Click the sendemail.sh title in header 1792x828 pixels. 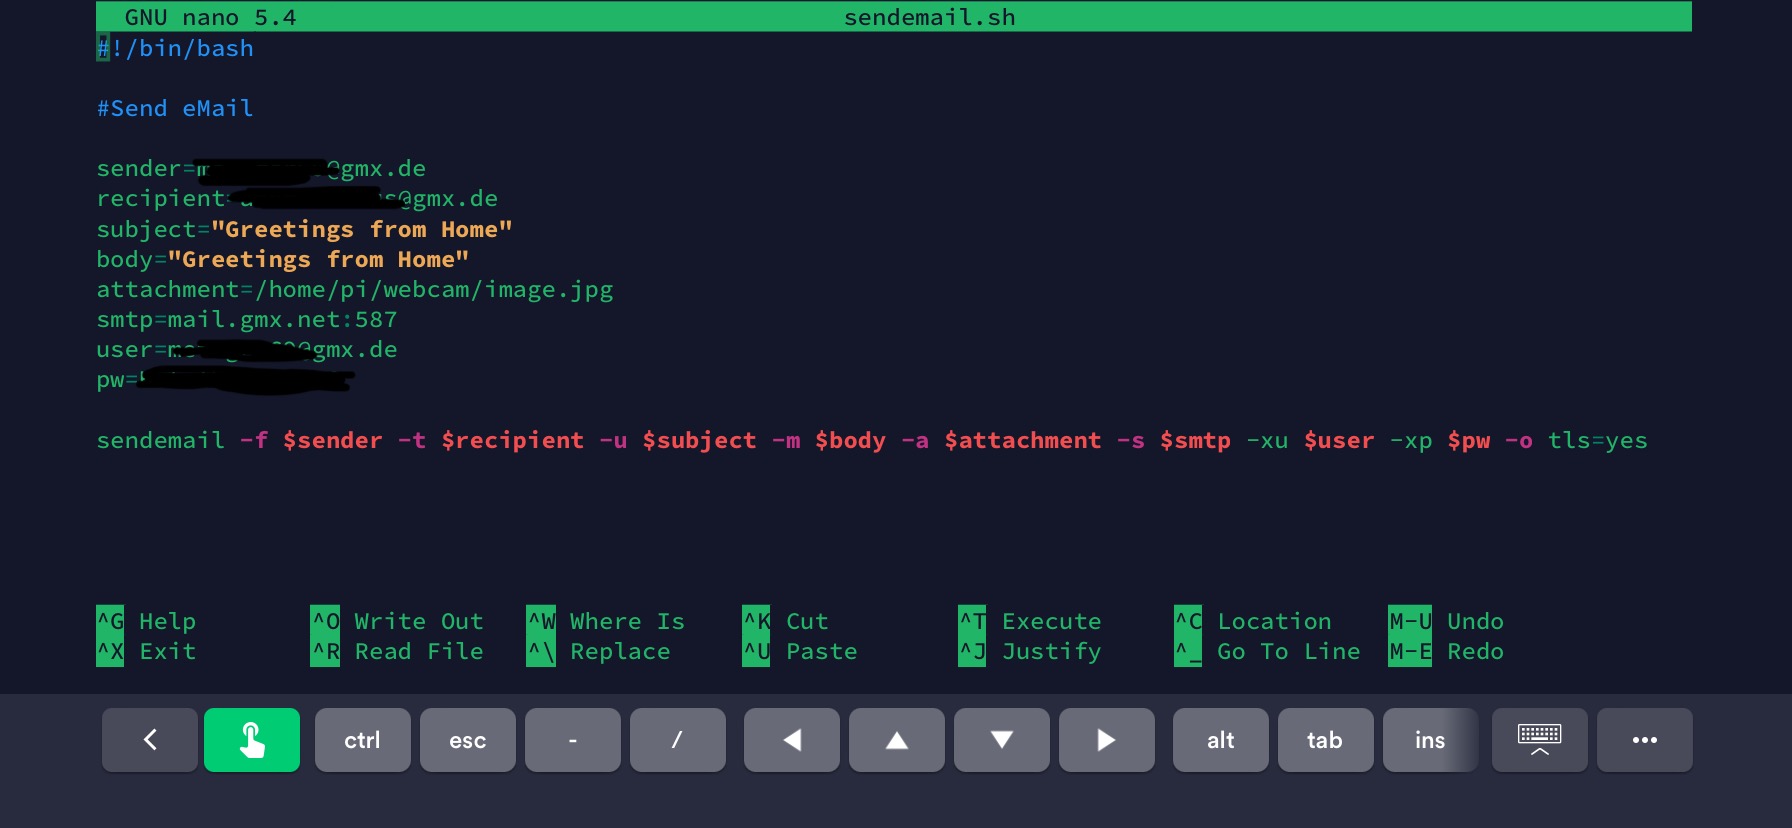[930, 17]
